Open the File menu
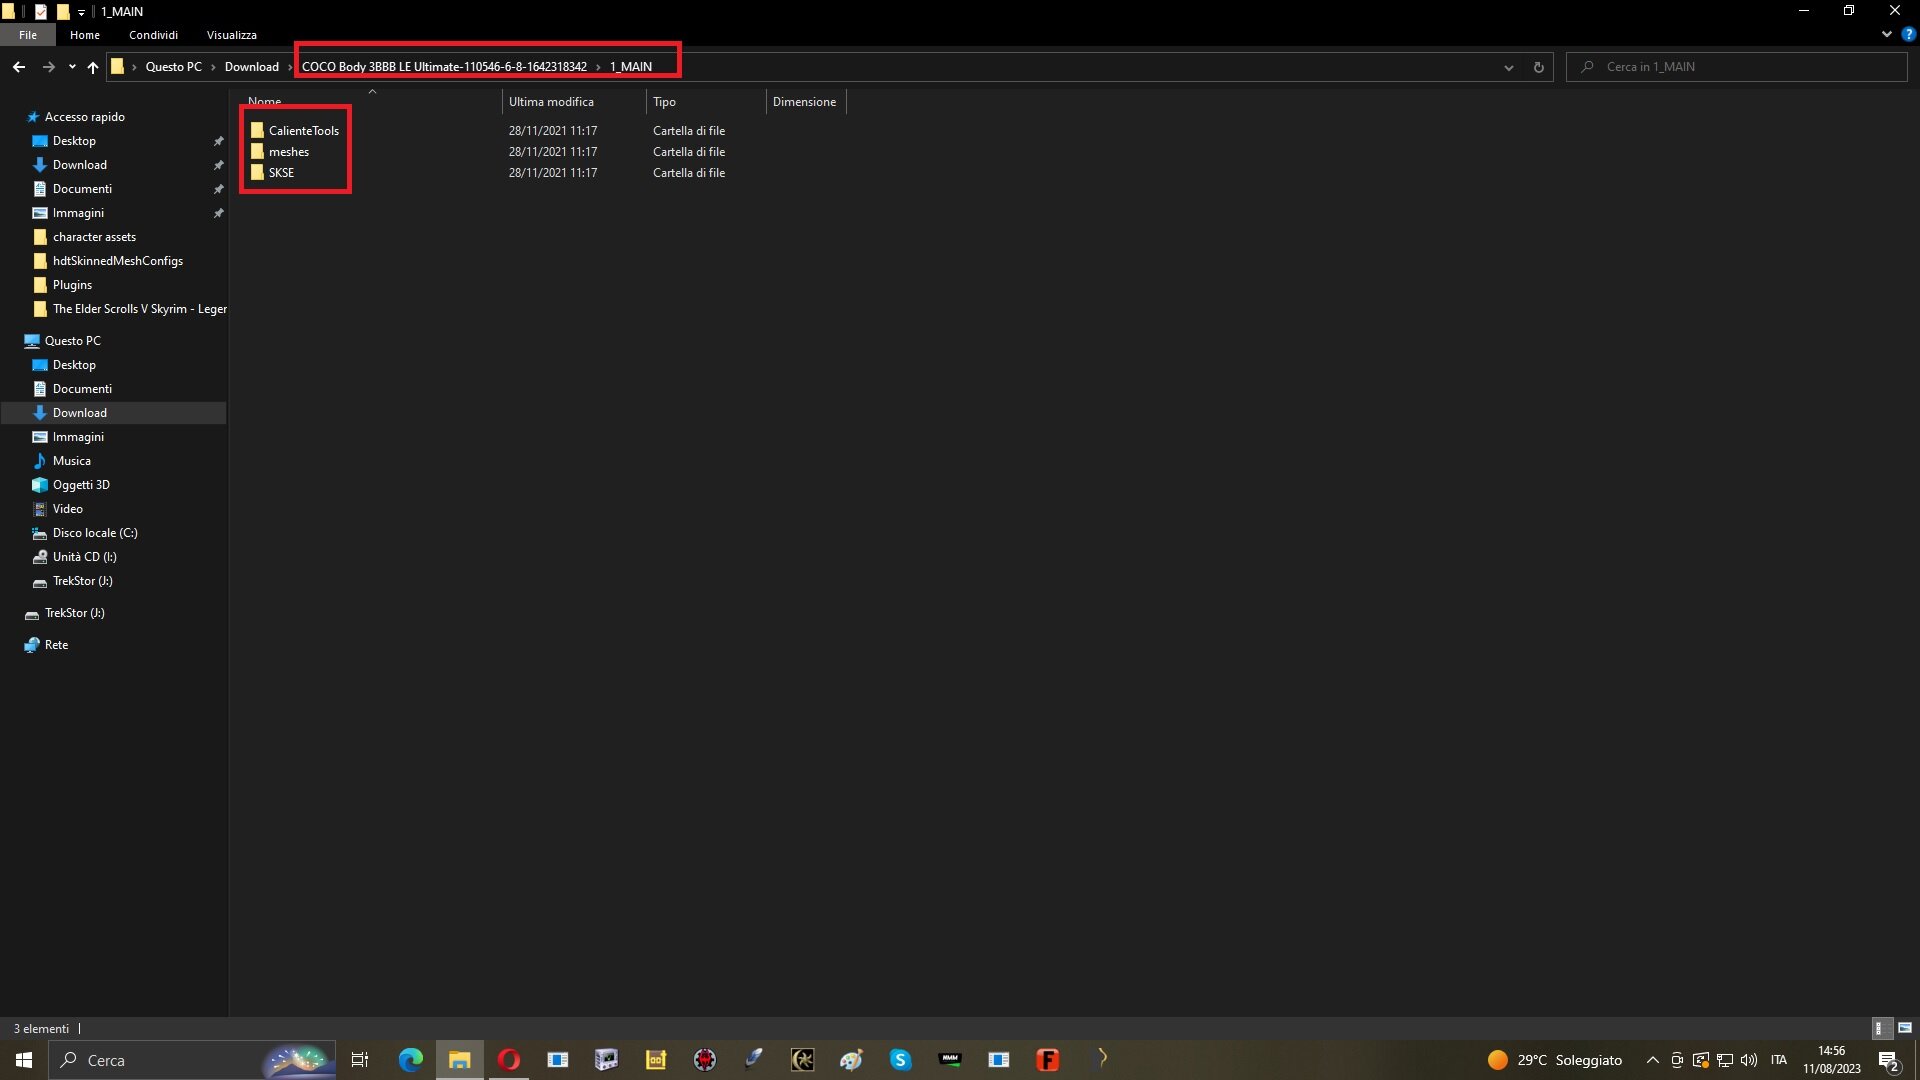1920x1080 pixels. pyautogui.click(x=28, y=35)
